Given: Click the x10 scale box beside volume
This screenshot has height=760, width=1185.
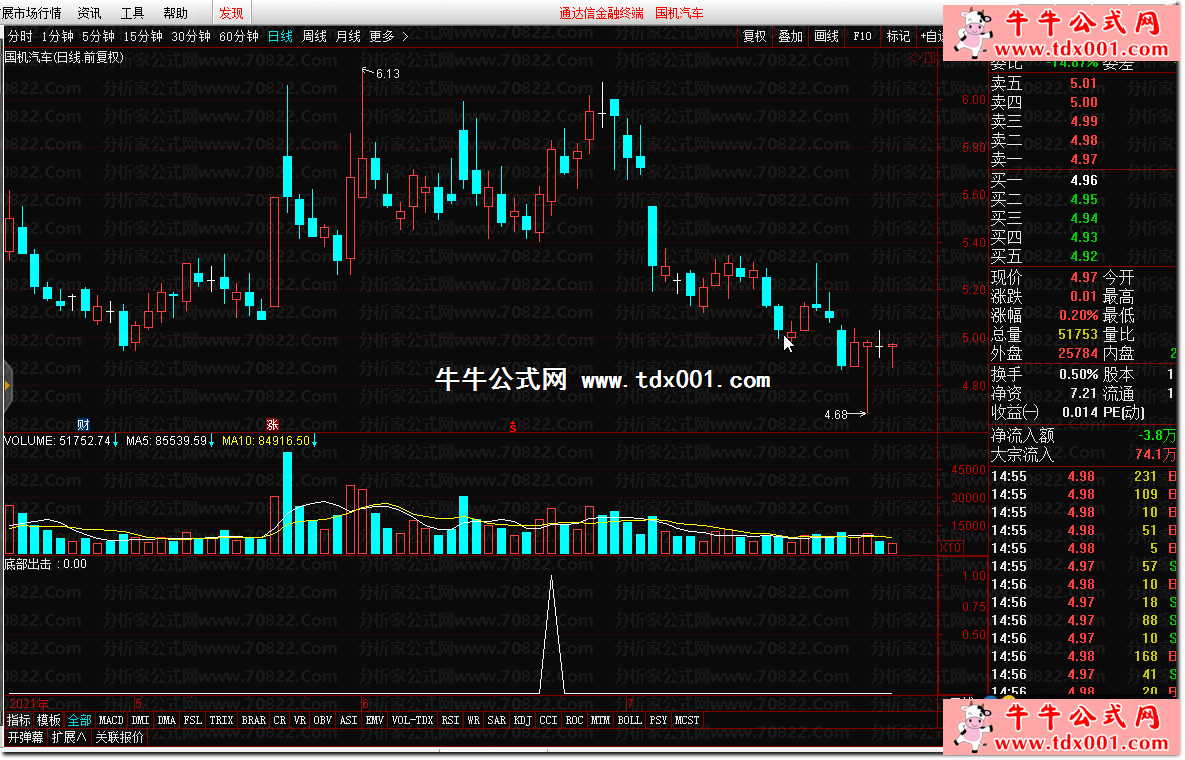Looking at the screenshot, I should click(950, 548).
